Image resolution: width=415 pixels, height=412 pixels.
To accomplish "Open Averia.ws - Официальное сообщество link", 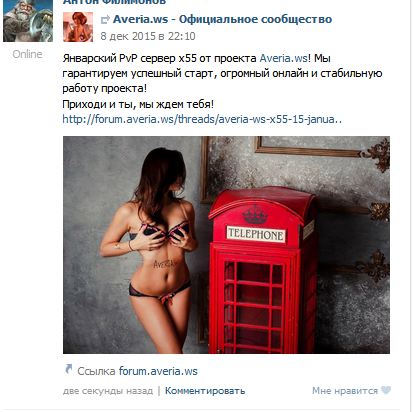I will click(222, 19).
